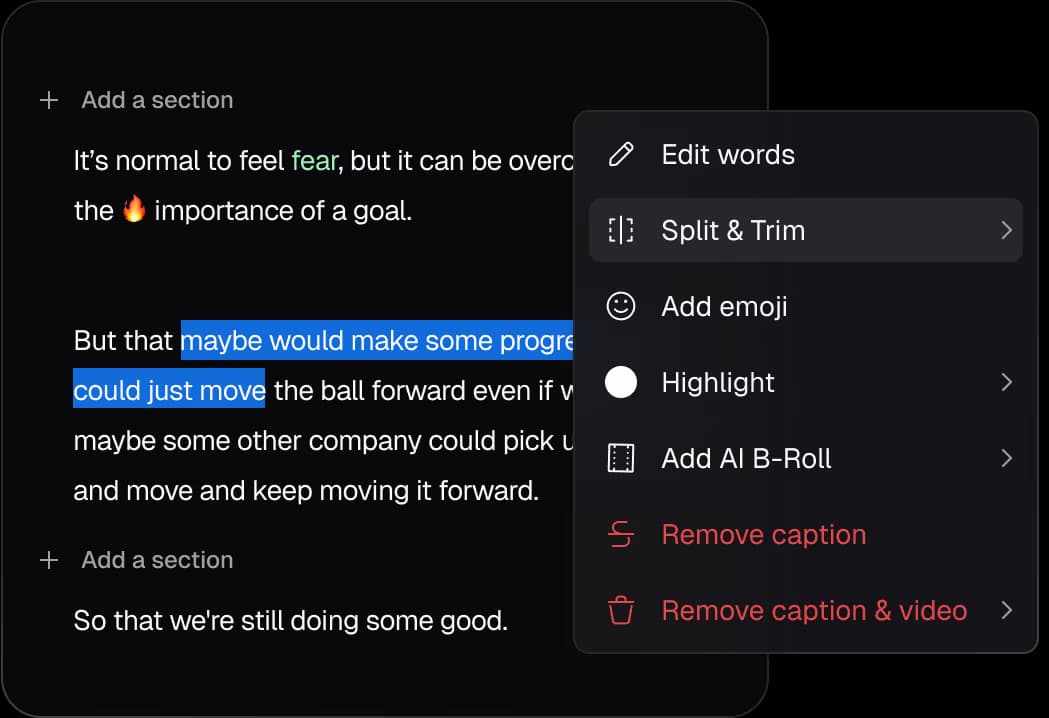Click the strikethrough Remove caption icon
The width and height of the screenshot is (1049, 718).
621,535
